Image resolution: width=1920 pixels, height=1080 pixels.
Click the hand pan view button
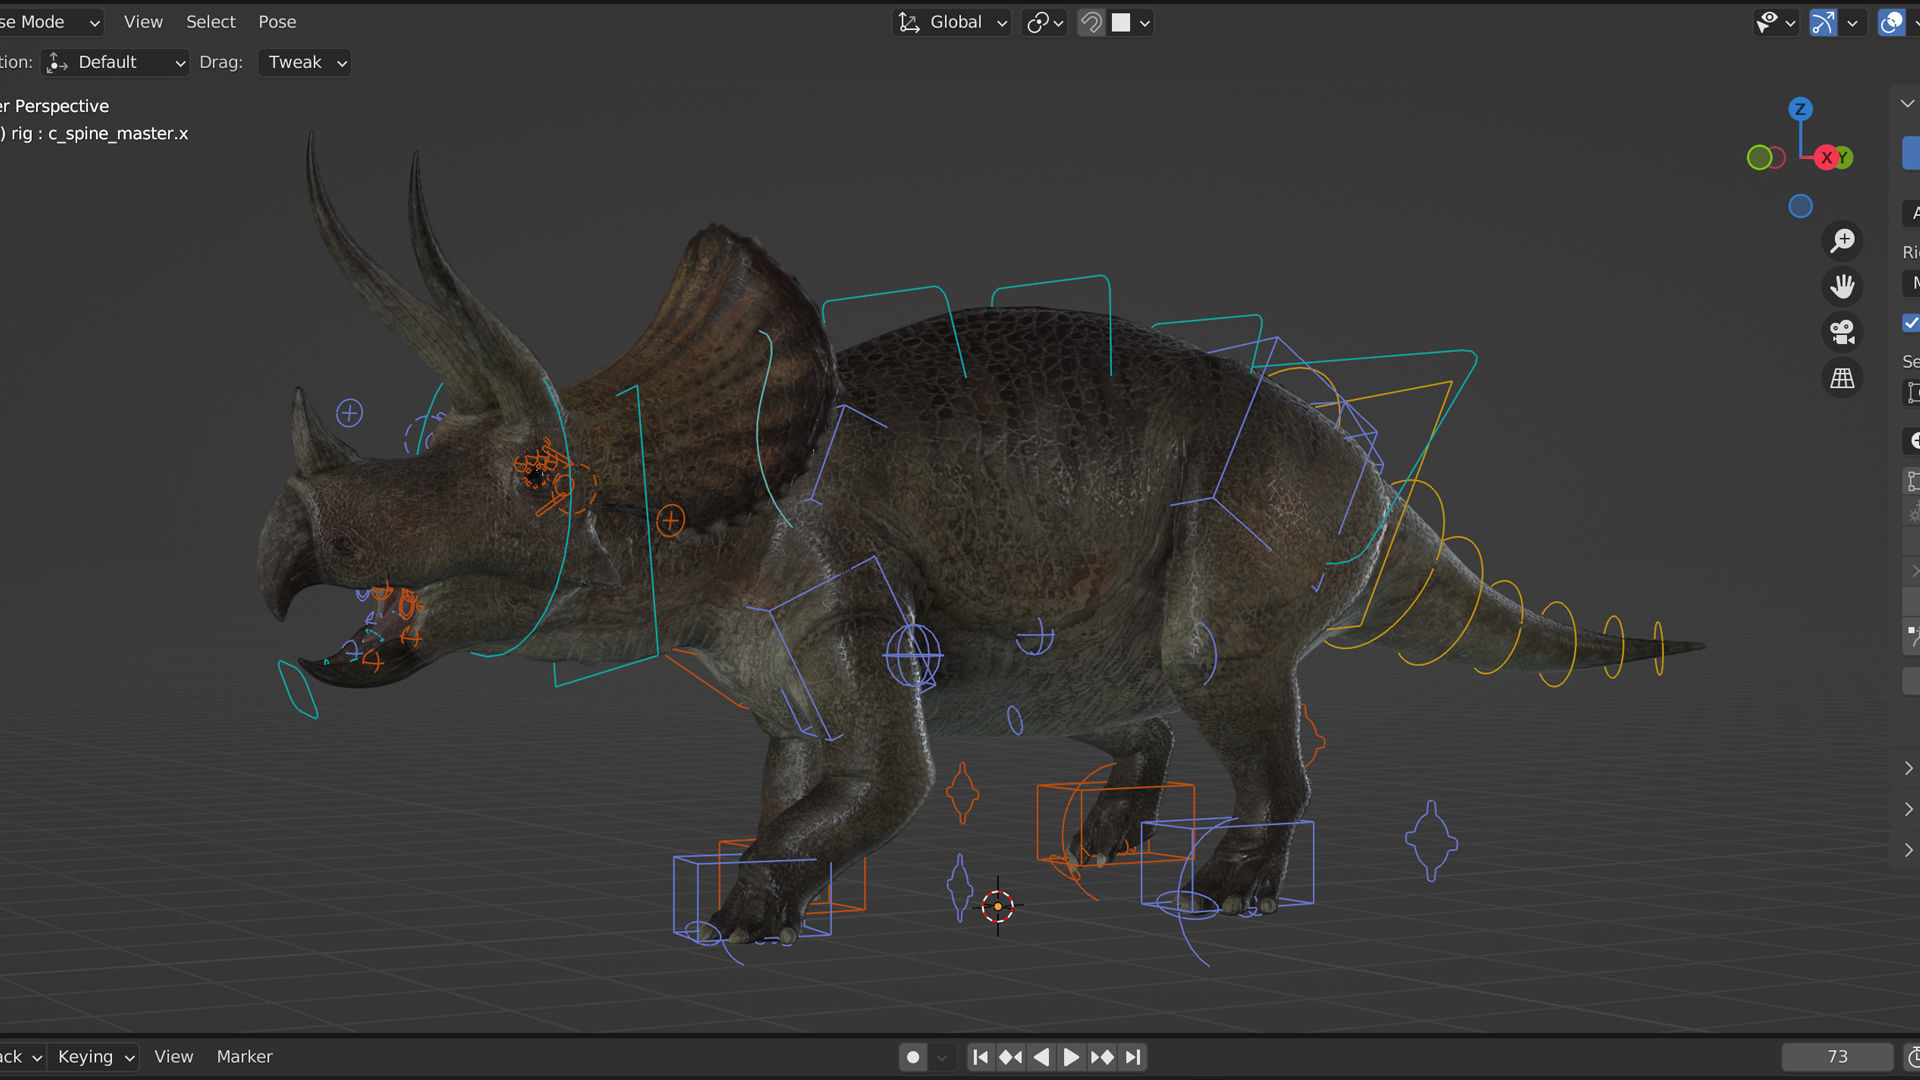(1842, 287)
